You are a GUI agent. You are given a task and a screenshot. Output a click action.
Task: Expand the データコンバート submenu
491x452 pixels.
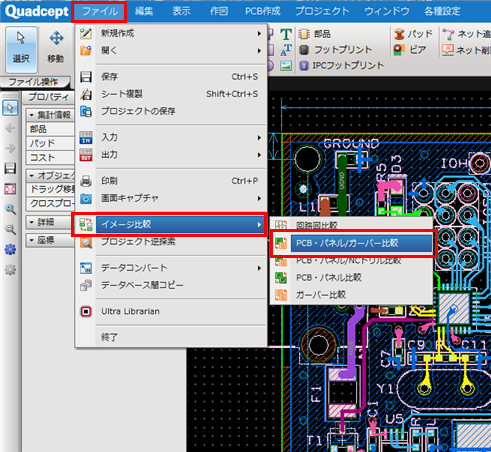(171, 268)
